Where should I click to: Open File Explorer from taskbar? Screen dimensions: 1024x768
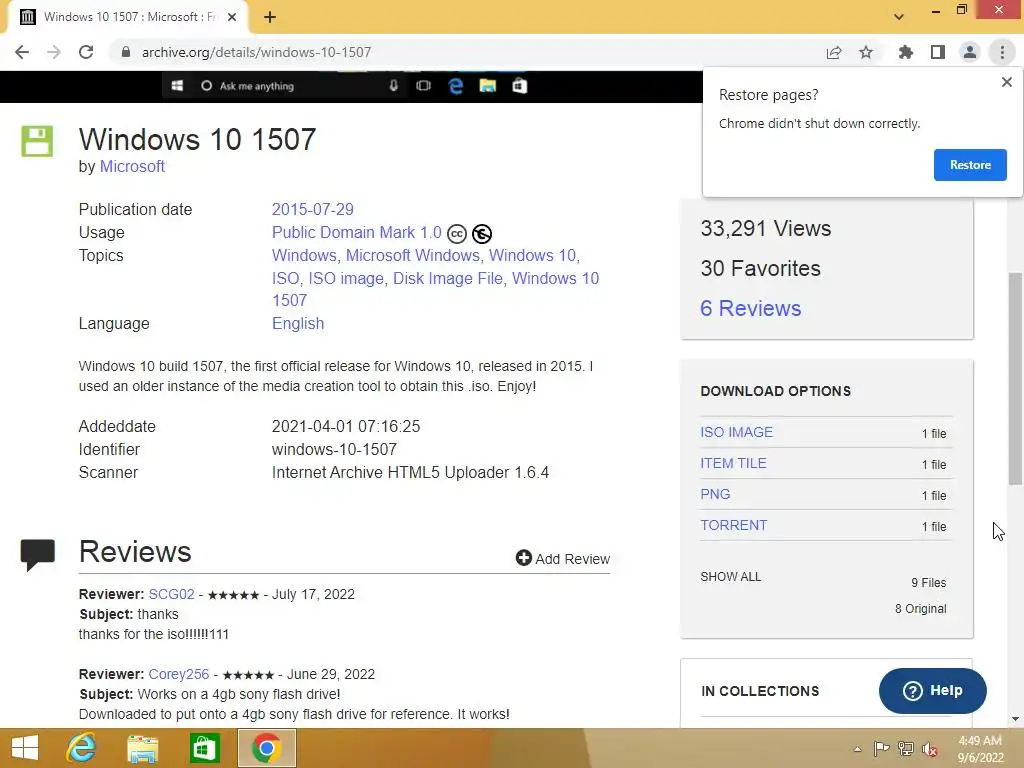point(142,748)
